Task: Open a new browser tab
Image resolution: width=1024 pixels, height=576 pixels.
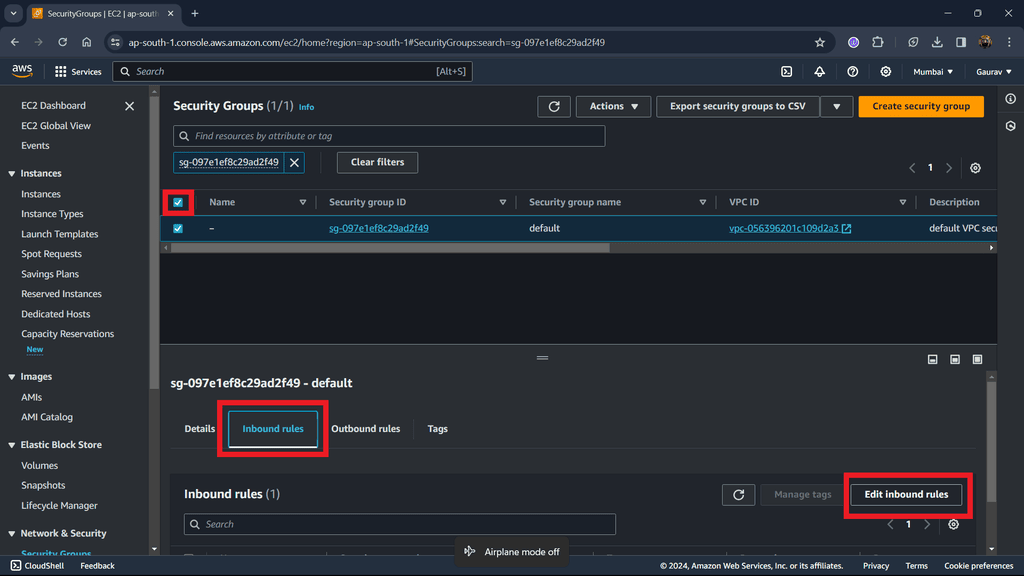Action: pos(195,14)
